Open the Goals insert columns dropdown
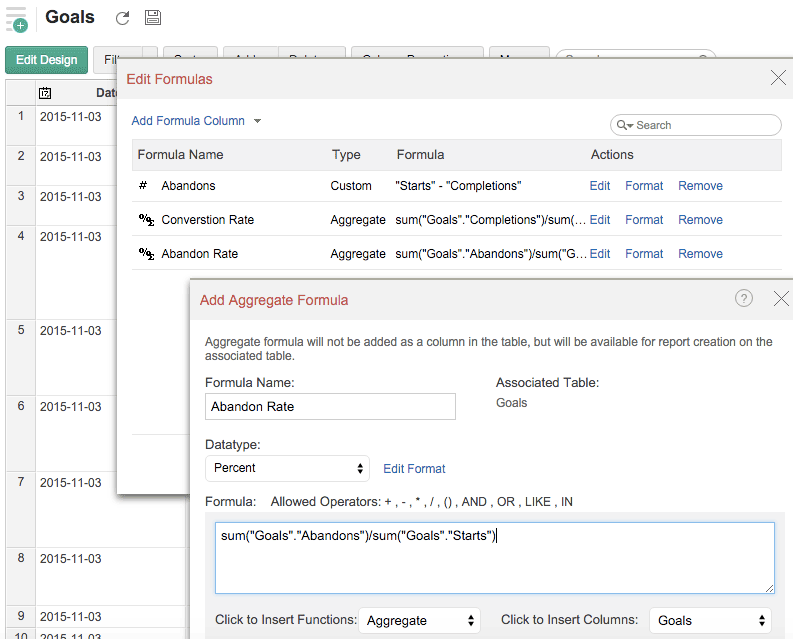Image resolution: width=793 pixels, height=639 pixels. click(710, 620)
